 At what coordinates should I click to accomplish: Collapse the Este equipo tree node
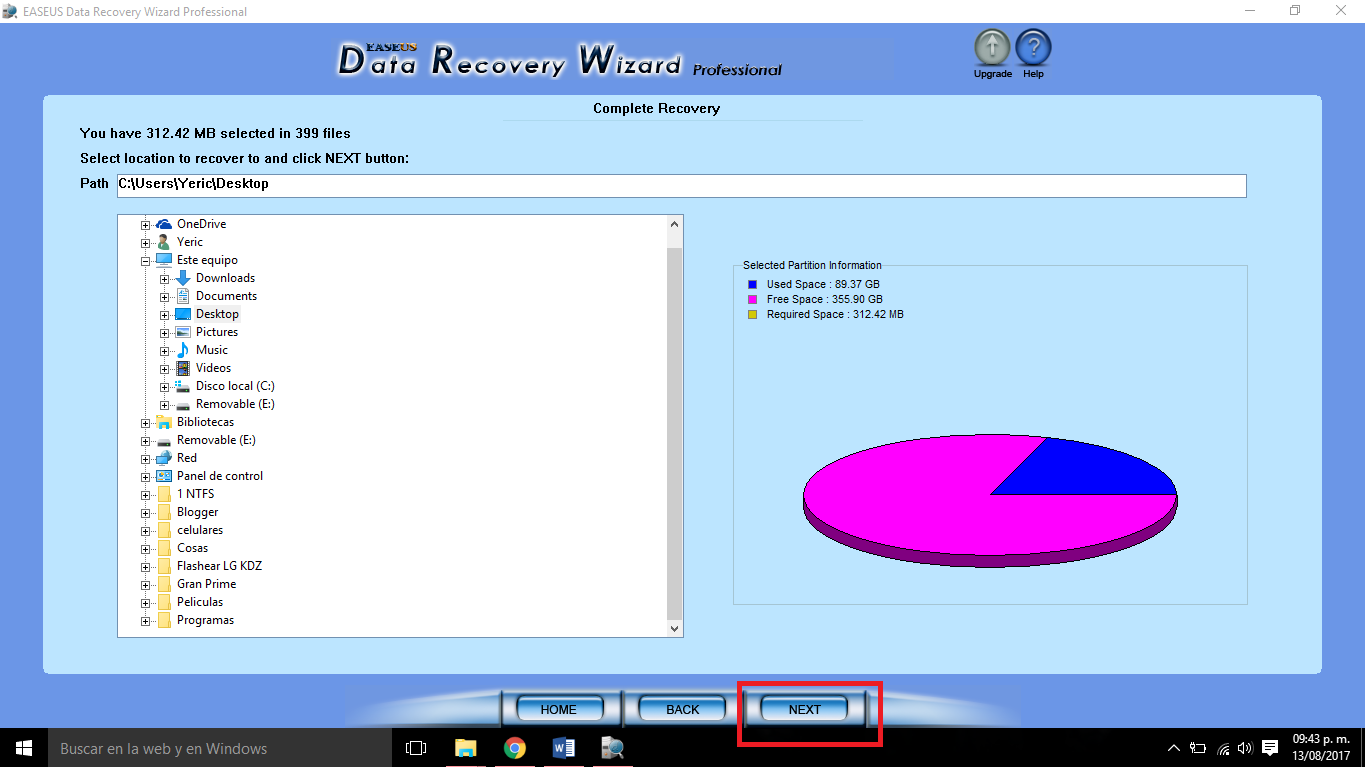coord(146,260)
